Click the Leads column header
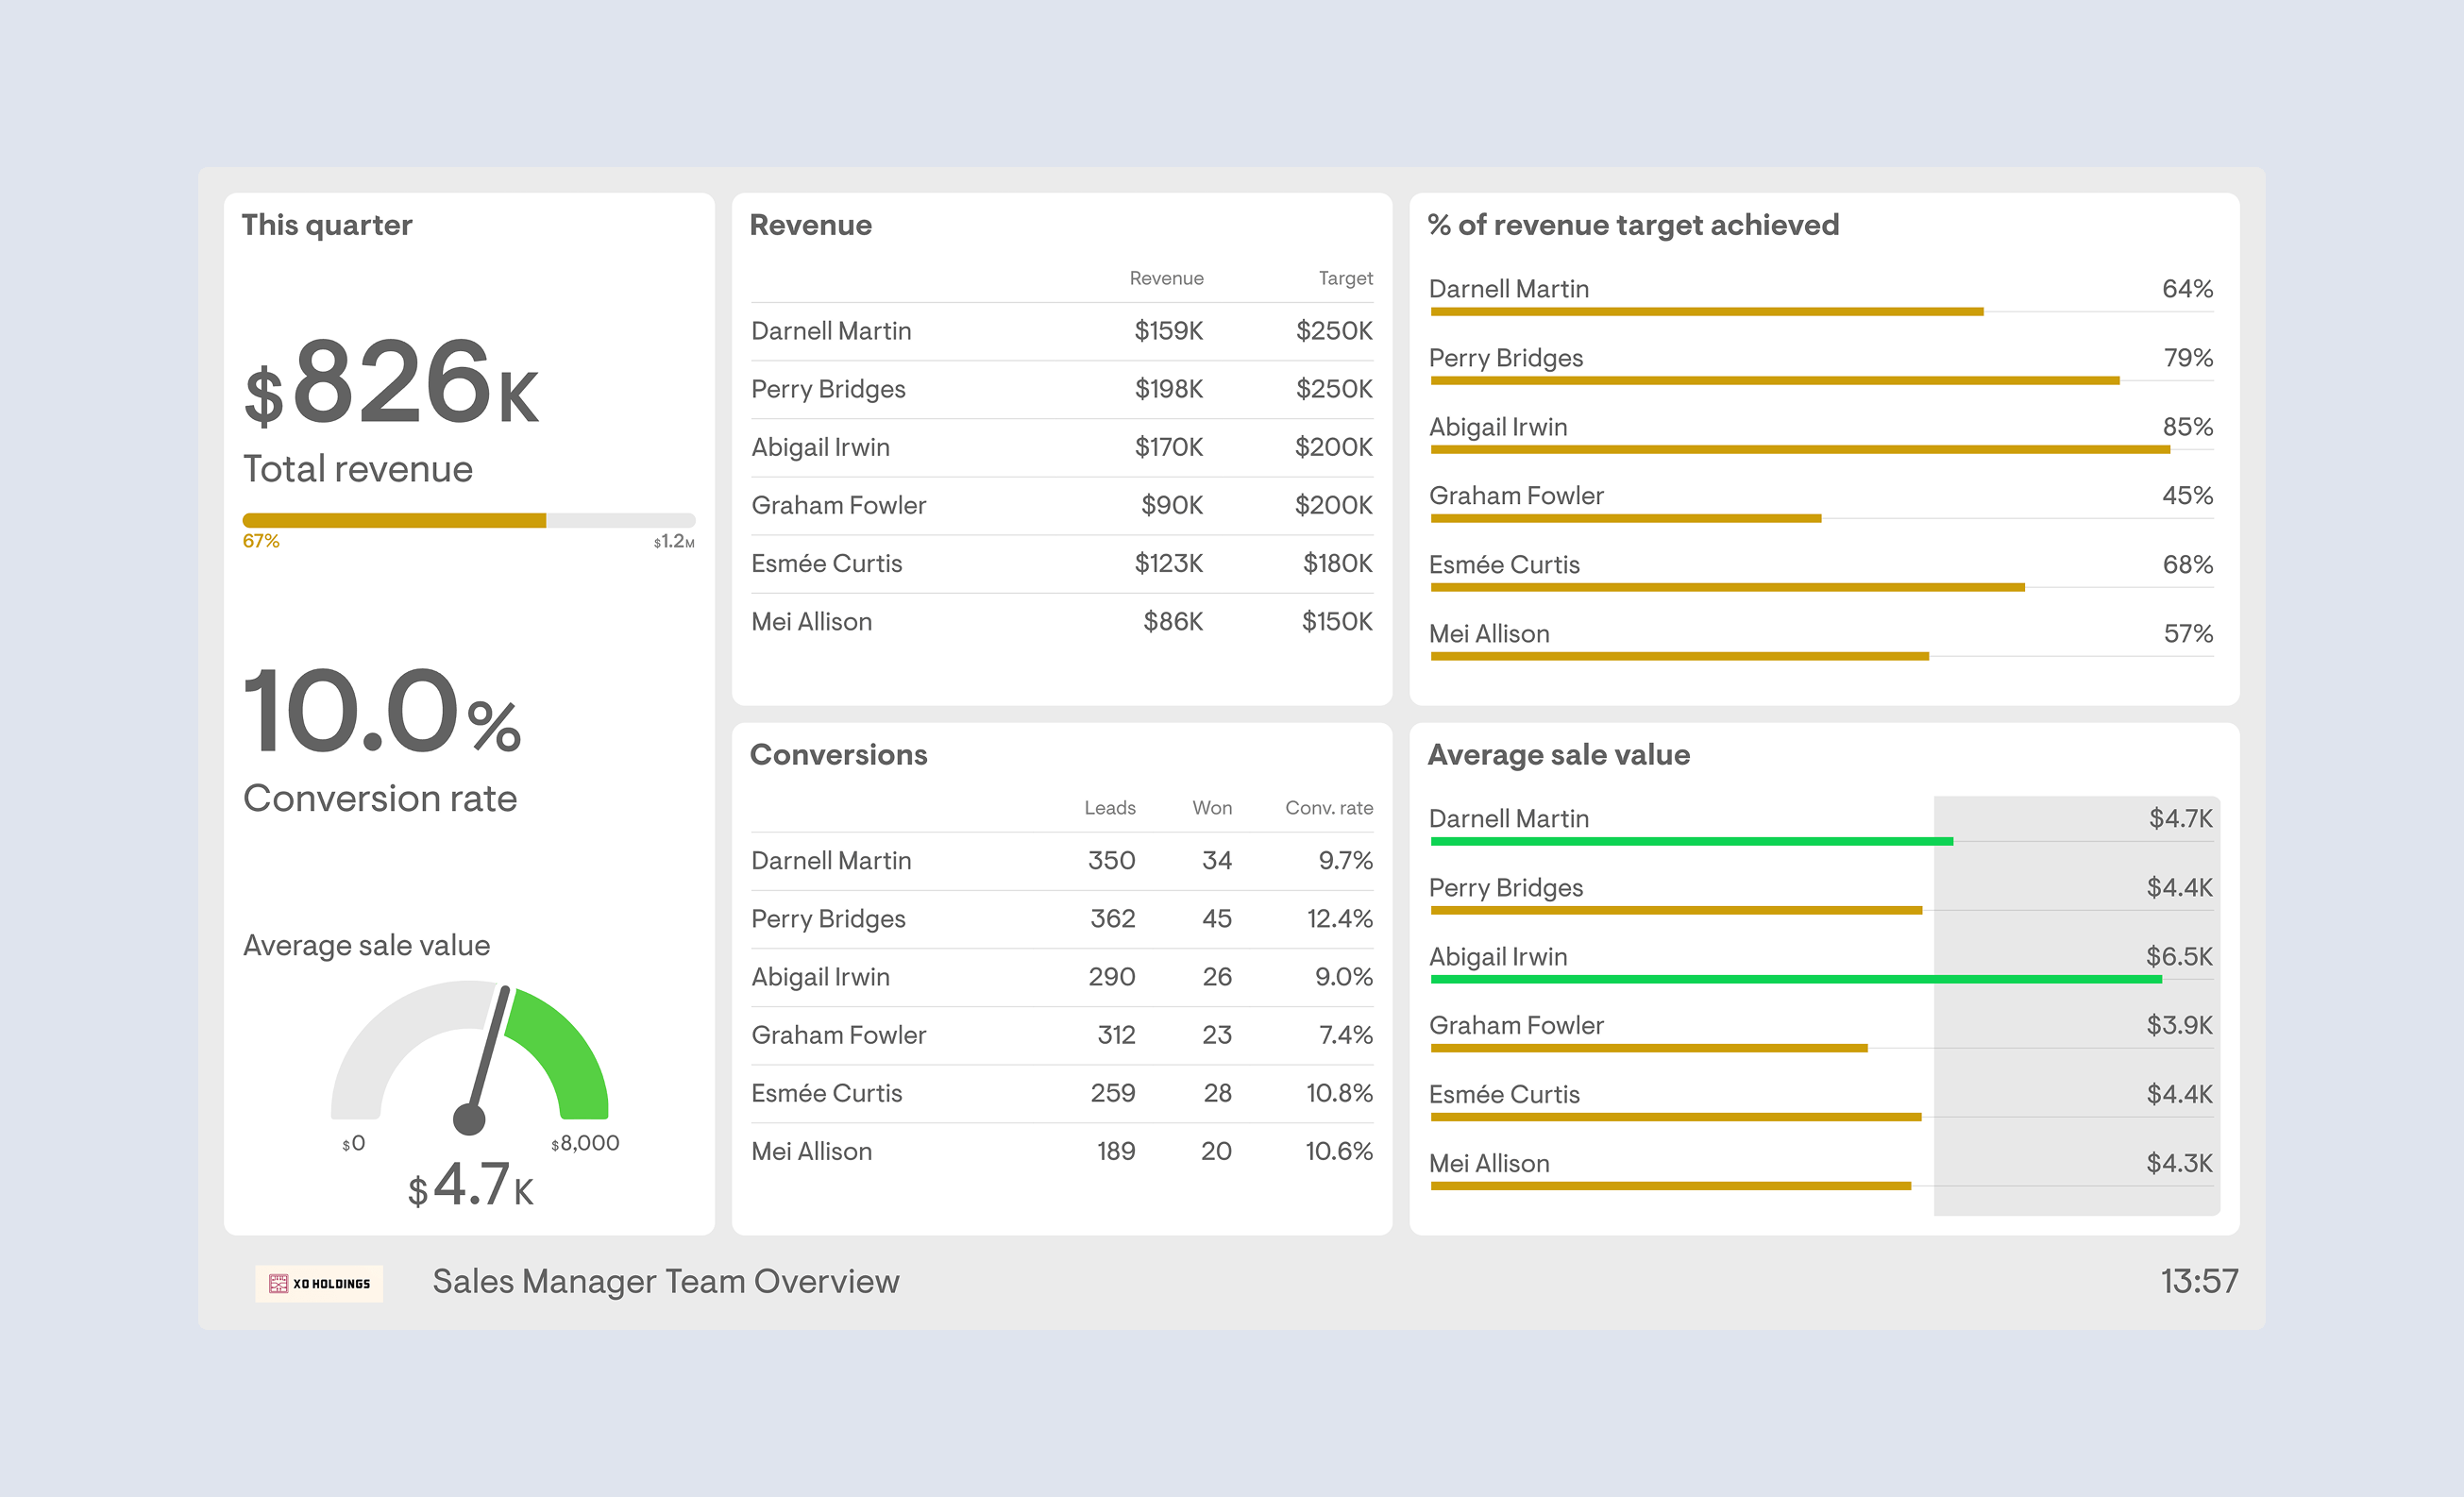Viewport: 2464px width, 1497px height. [x=1109, y=808]
